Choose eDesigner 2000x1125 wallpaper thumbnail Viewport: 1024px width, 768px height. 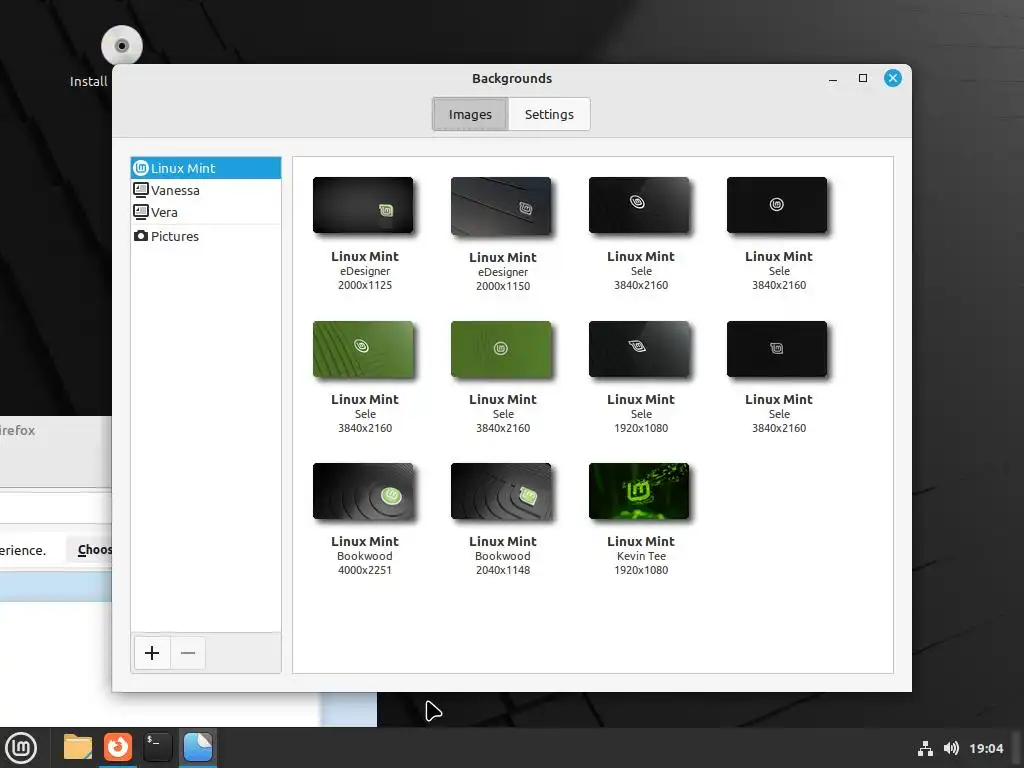[x=363, y=205]
